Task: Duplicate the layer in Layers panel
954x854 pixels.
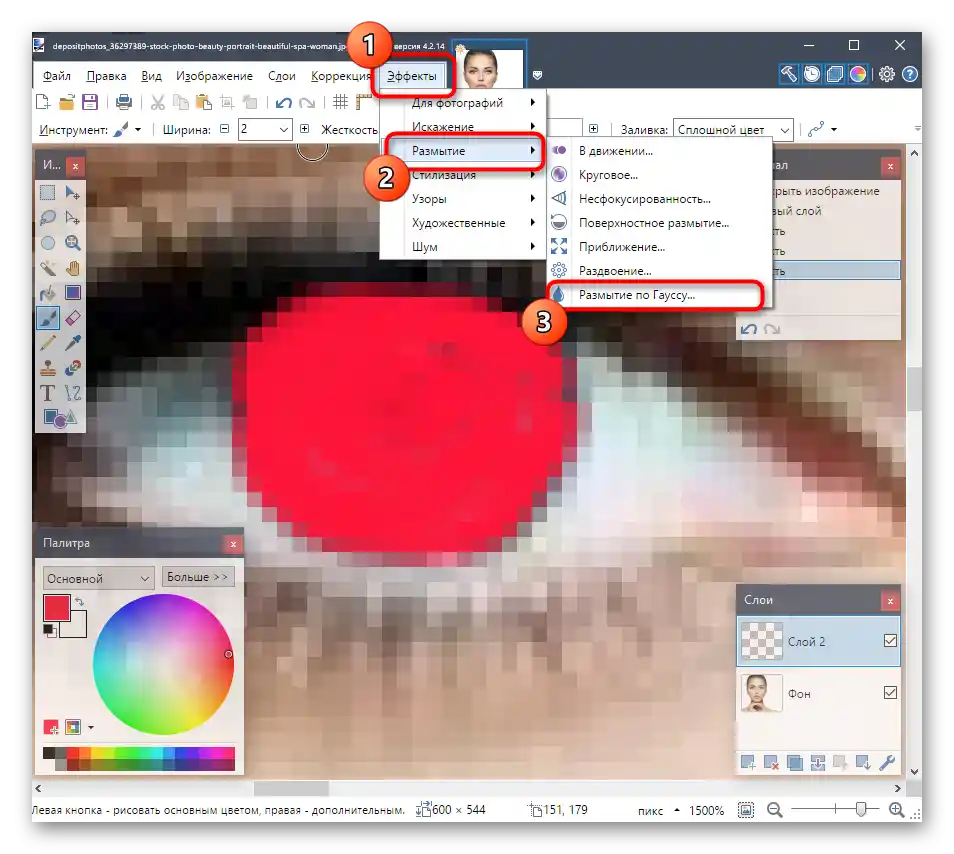Action: click(794, 762)
